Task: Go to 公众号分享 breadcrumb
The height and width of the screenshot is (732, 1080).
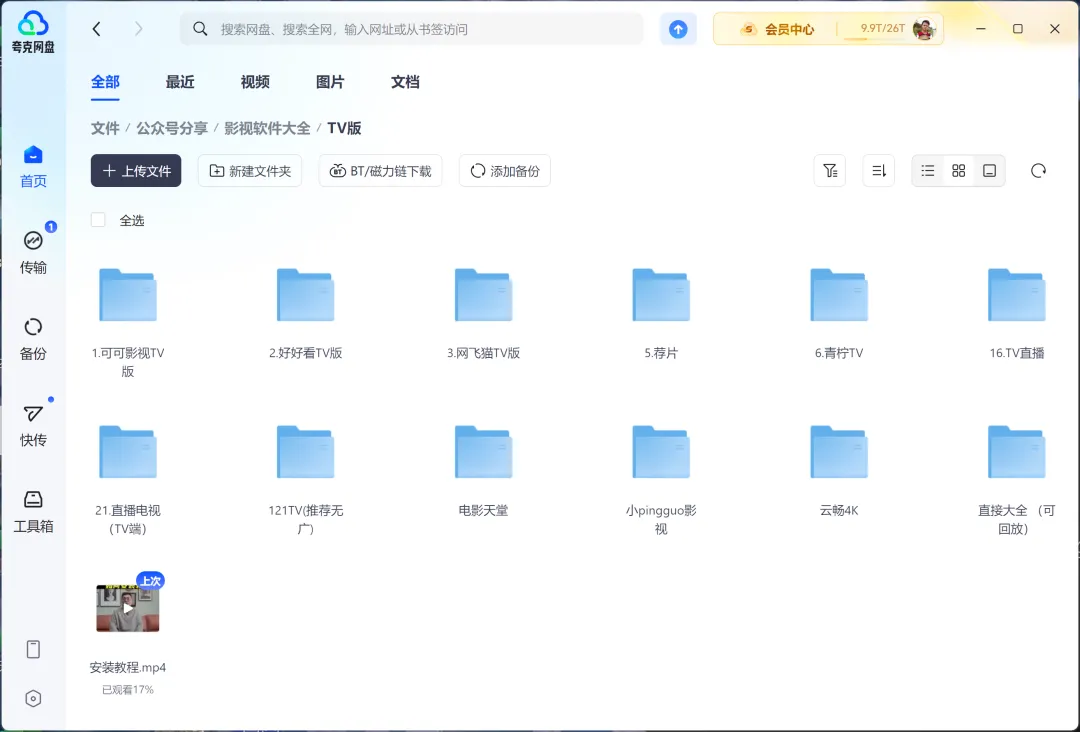Action: click(x=172, y=128)
